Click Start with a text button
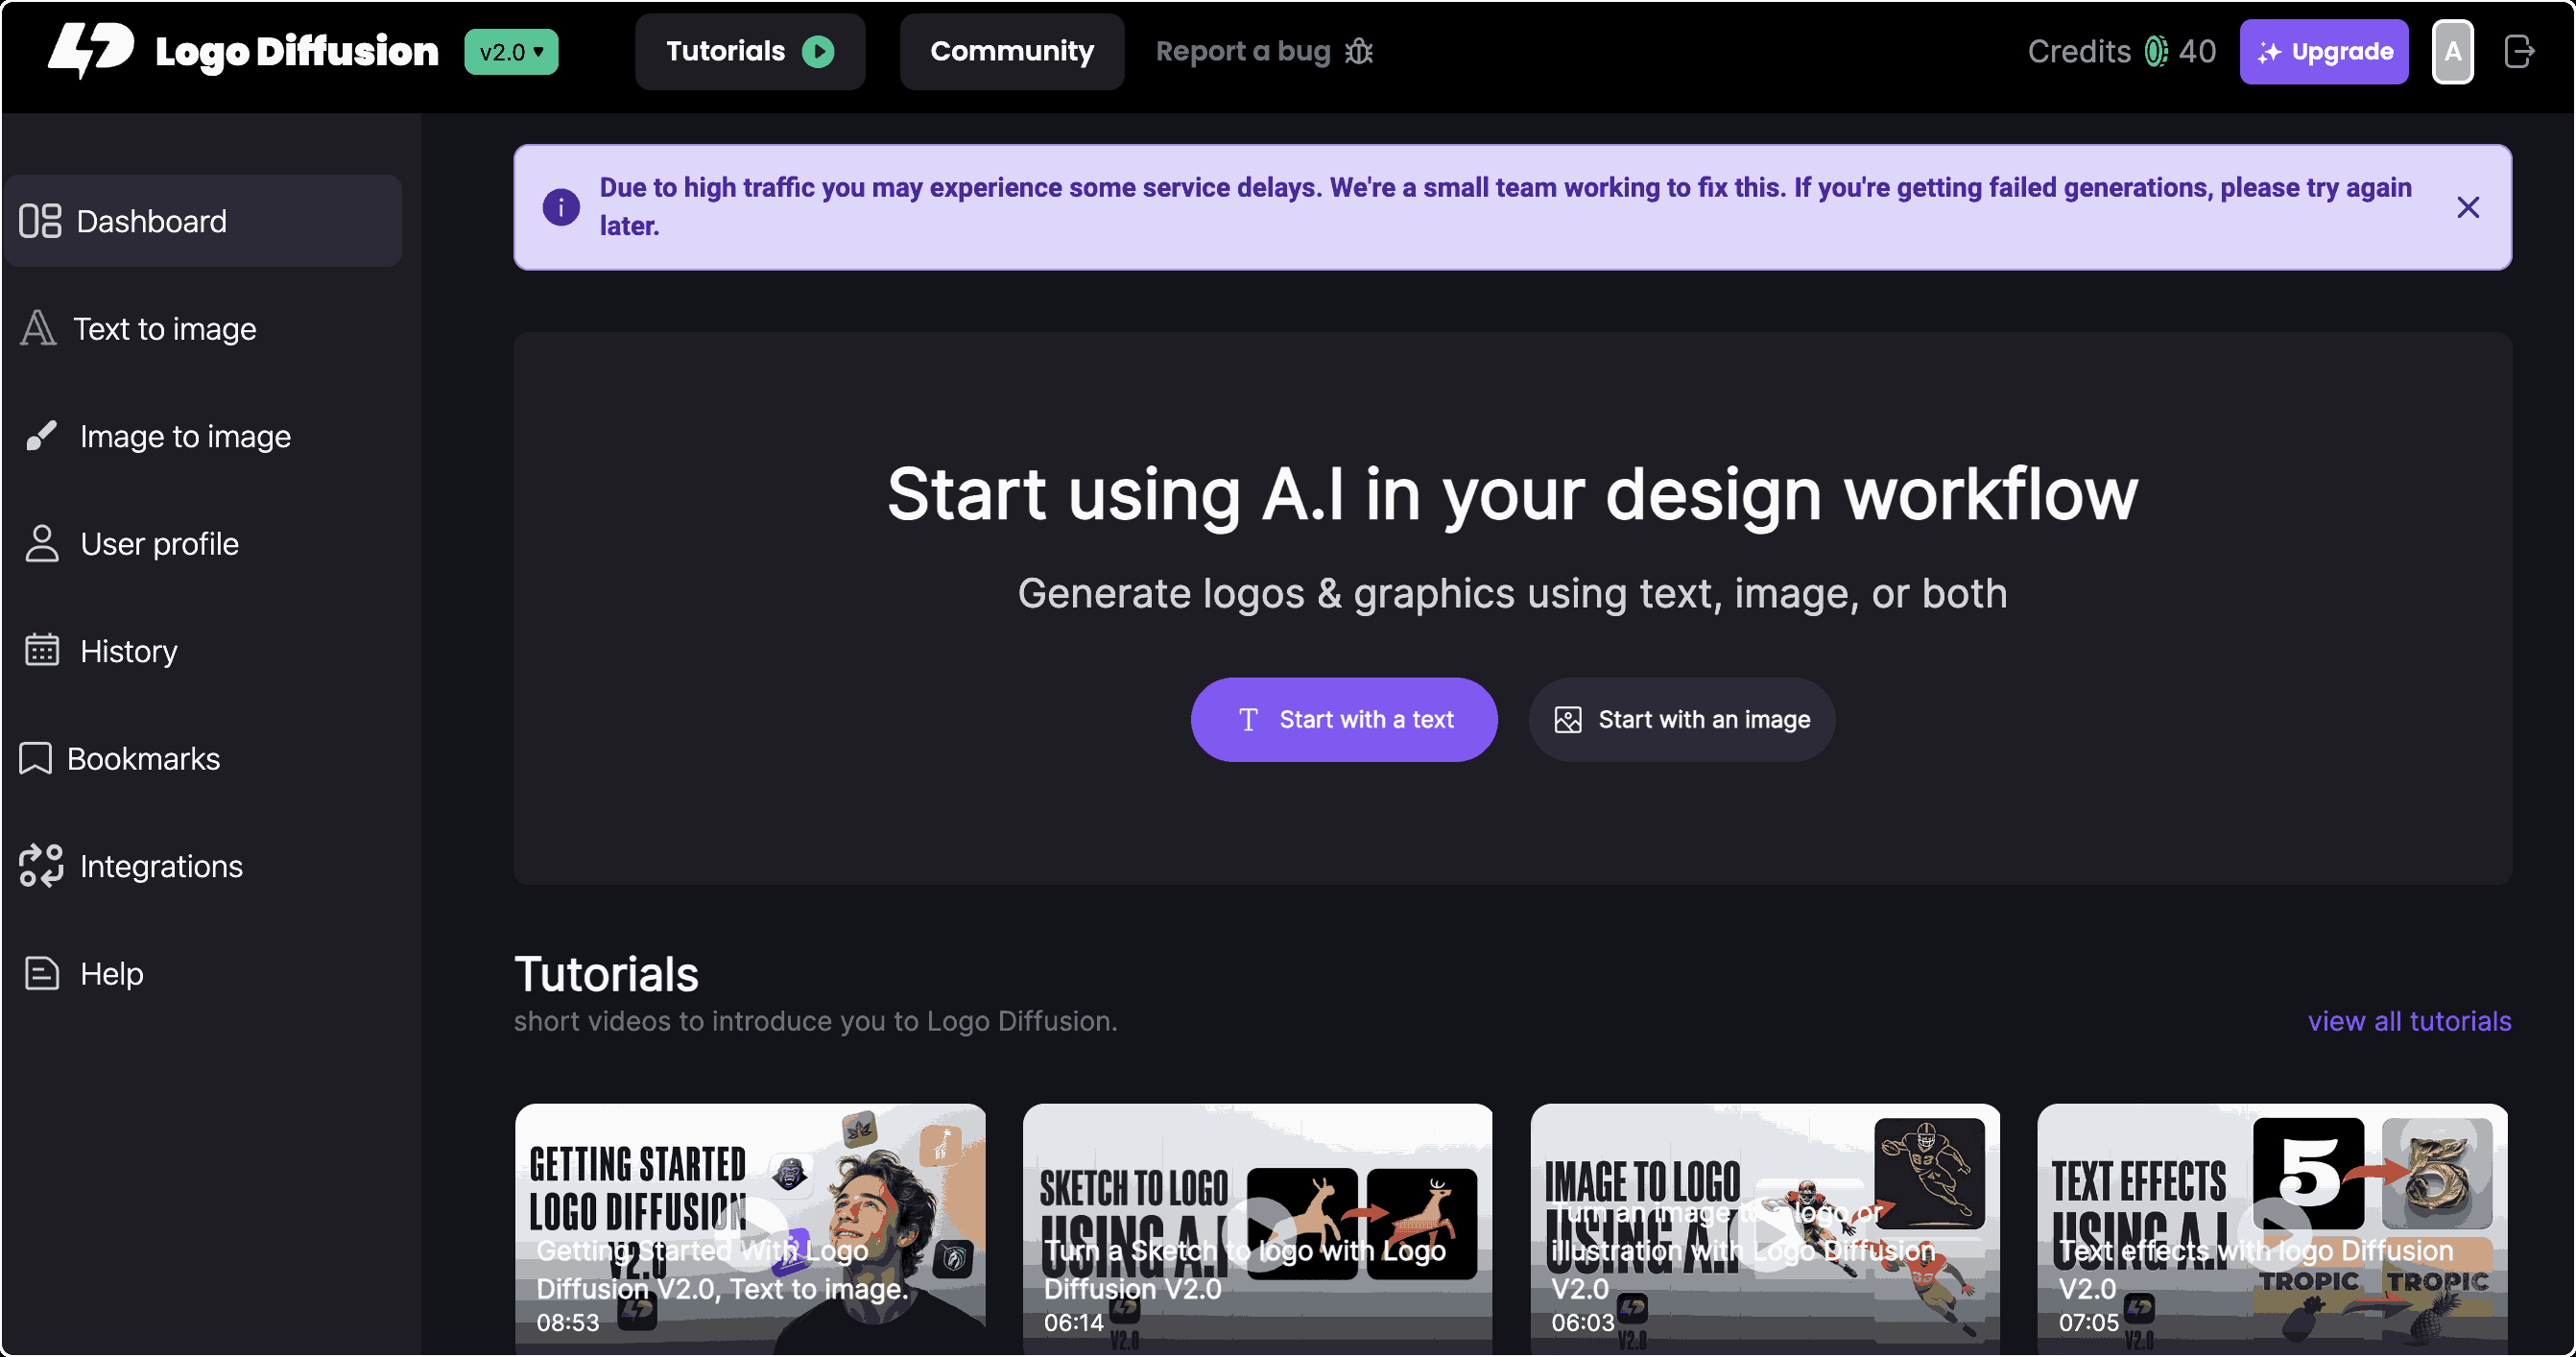The height and width of the screenshot is (1357, 2576). 1344,720
